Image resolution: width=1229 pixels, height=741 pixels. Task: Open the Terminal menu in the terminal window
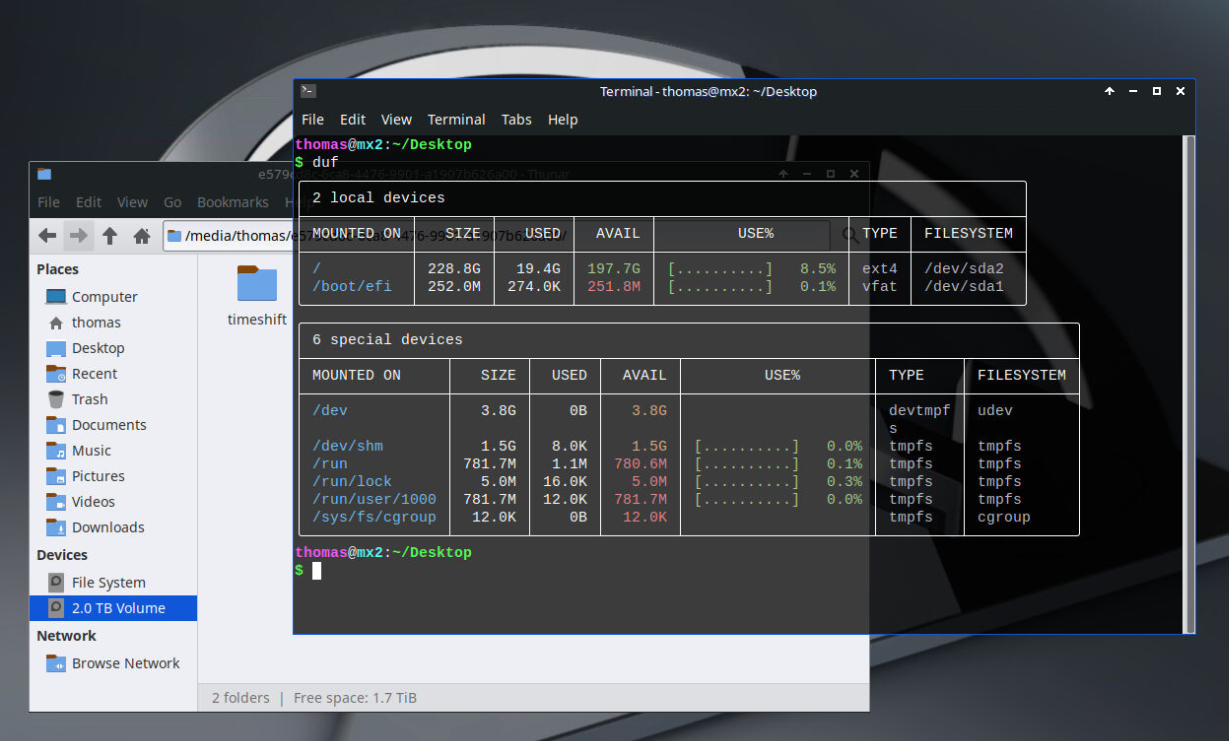(x=456, y=119)
